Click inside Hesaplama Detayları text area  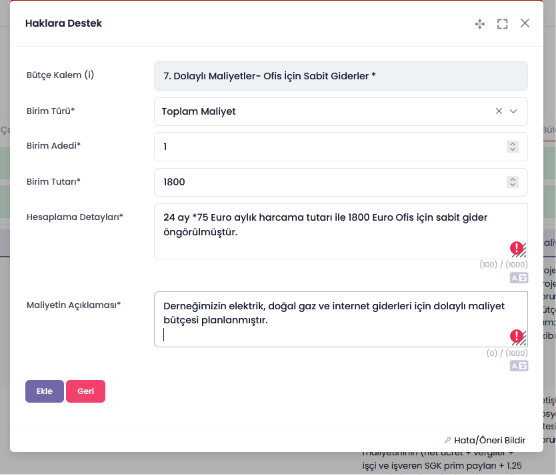(341, 231)
